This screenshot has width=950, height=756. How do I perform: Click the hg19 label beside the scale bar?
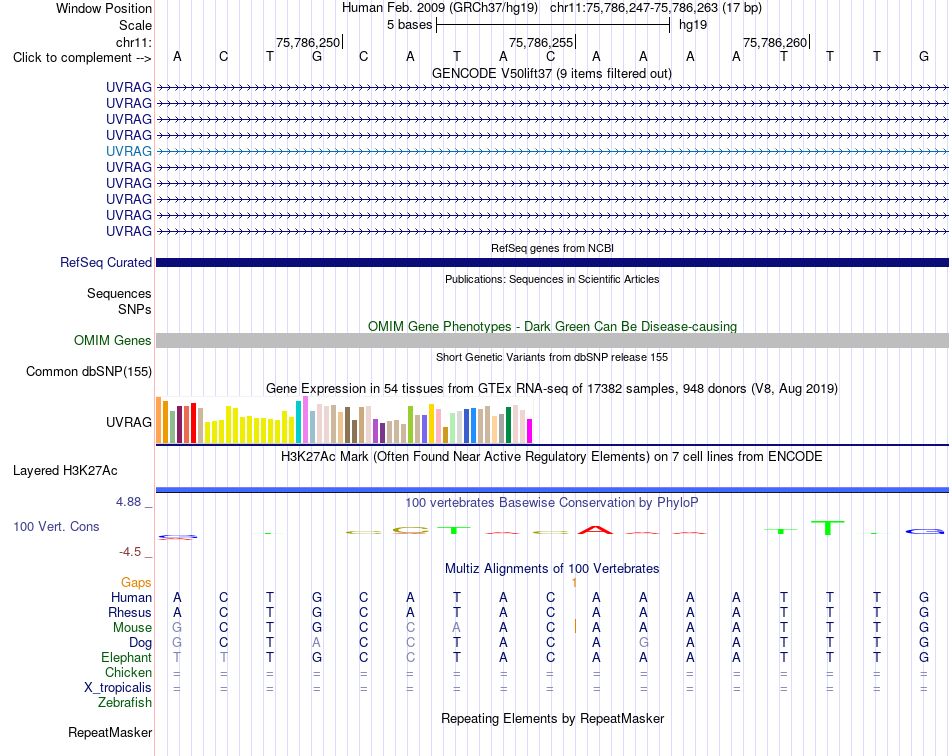coord(693,25)
